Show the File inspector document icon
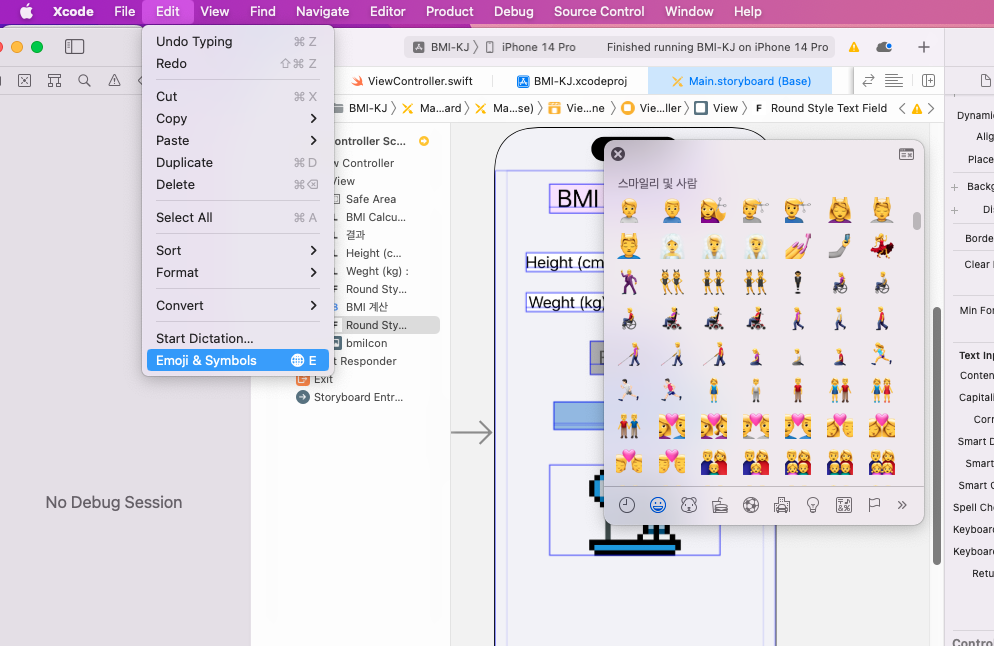Image resolution: width=994 pixels, height=646 pixels. click(x=985, y=81)
